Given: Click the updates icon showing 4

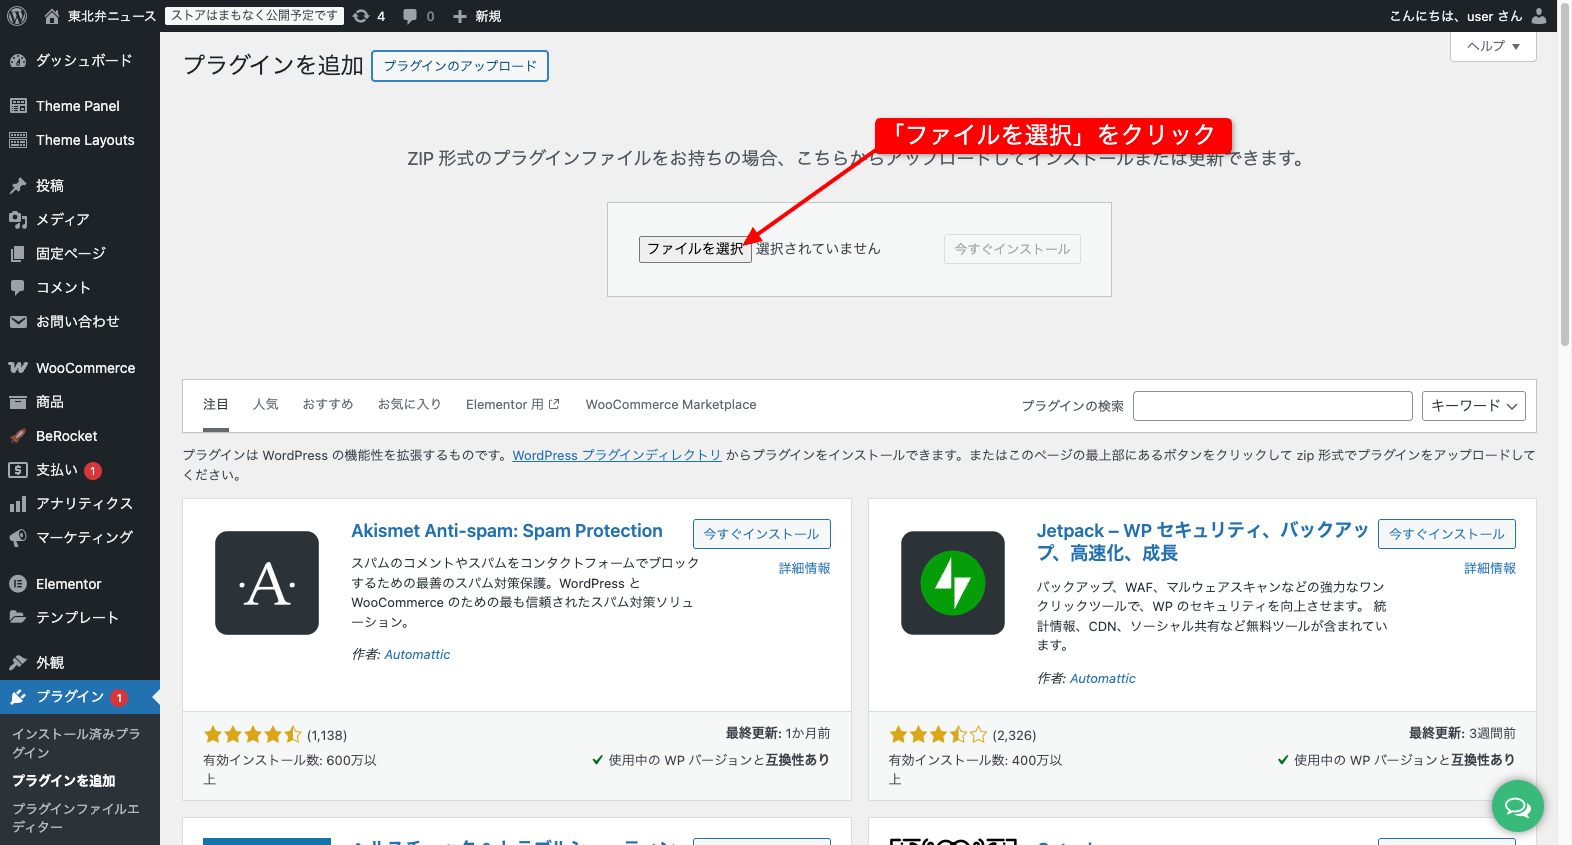Looking at the screenshot, I should 361,16.
